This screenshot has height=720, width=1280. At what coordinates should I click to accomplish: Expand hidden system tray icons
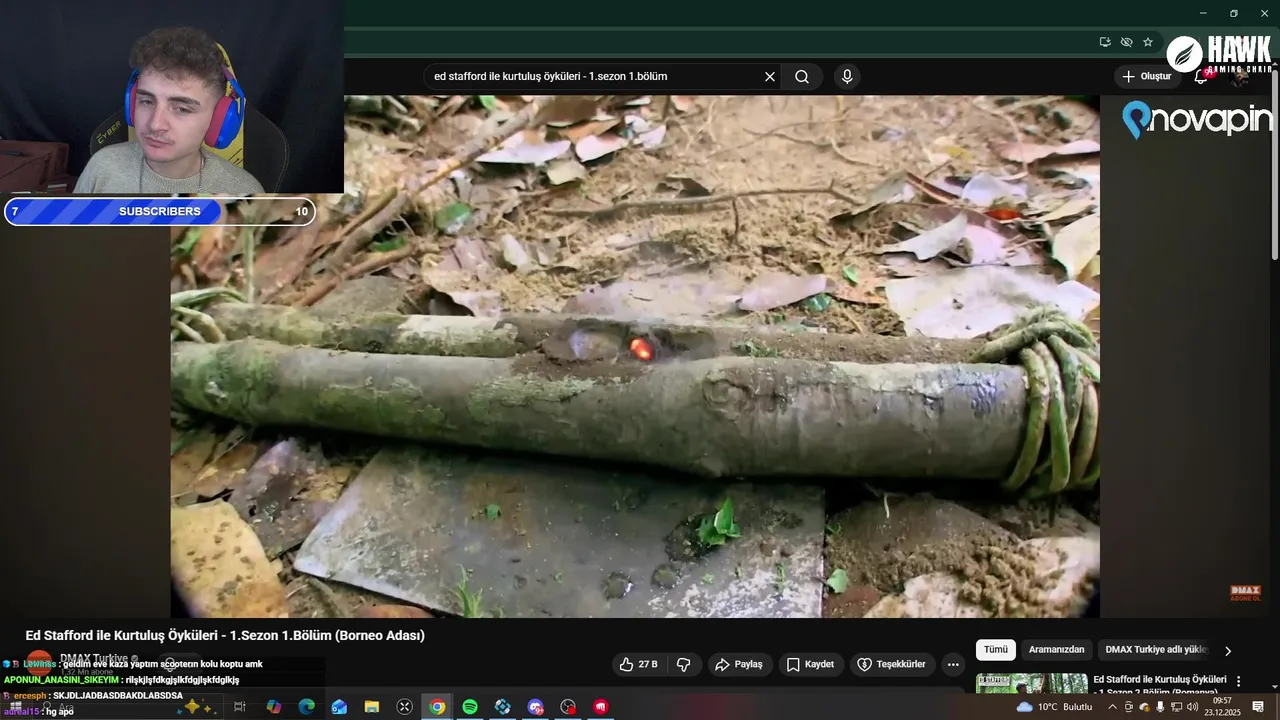pos(1112,707)
